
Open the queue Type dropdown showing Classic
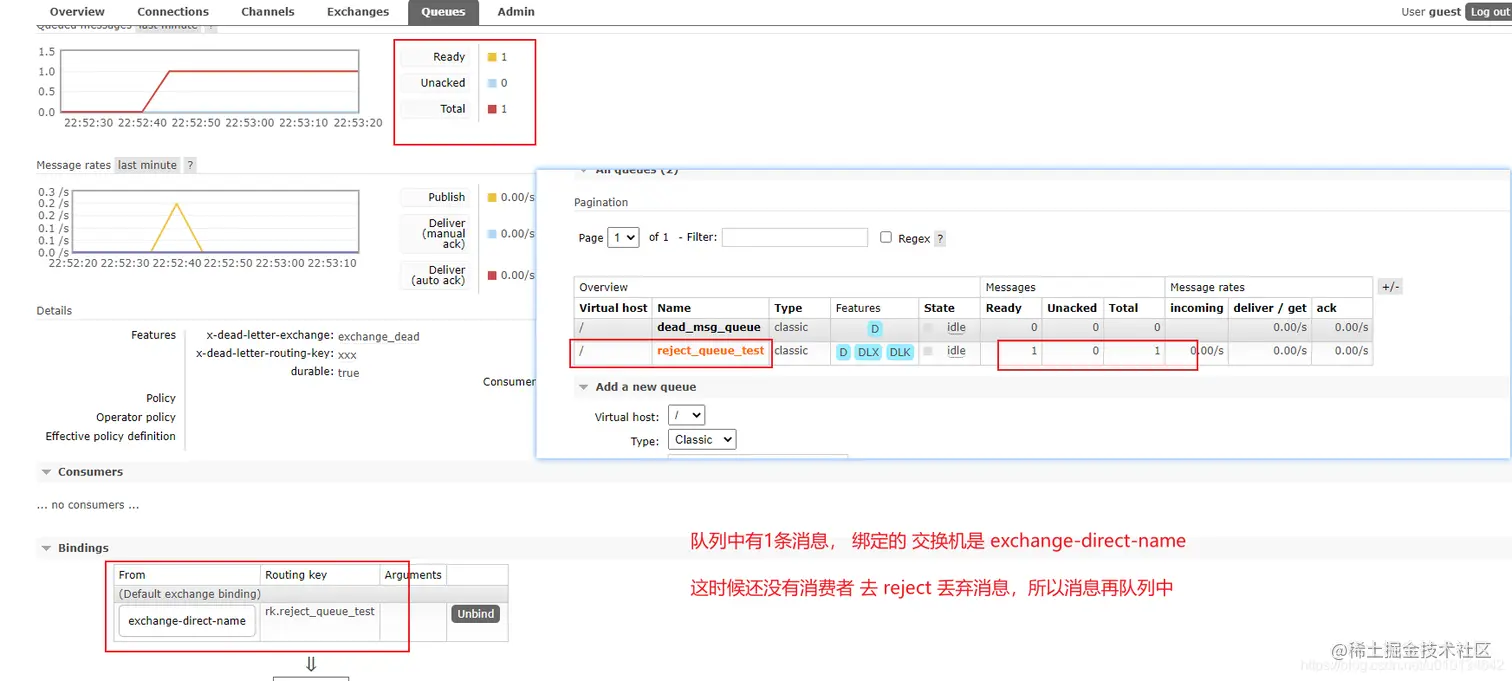pyautogui.click(x=702, y=439)
